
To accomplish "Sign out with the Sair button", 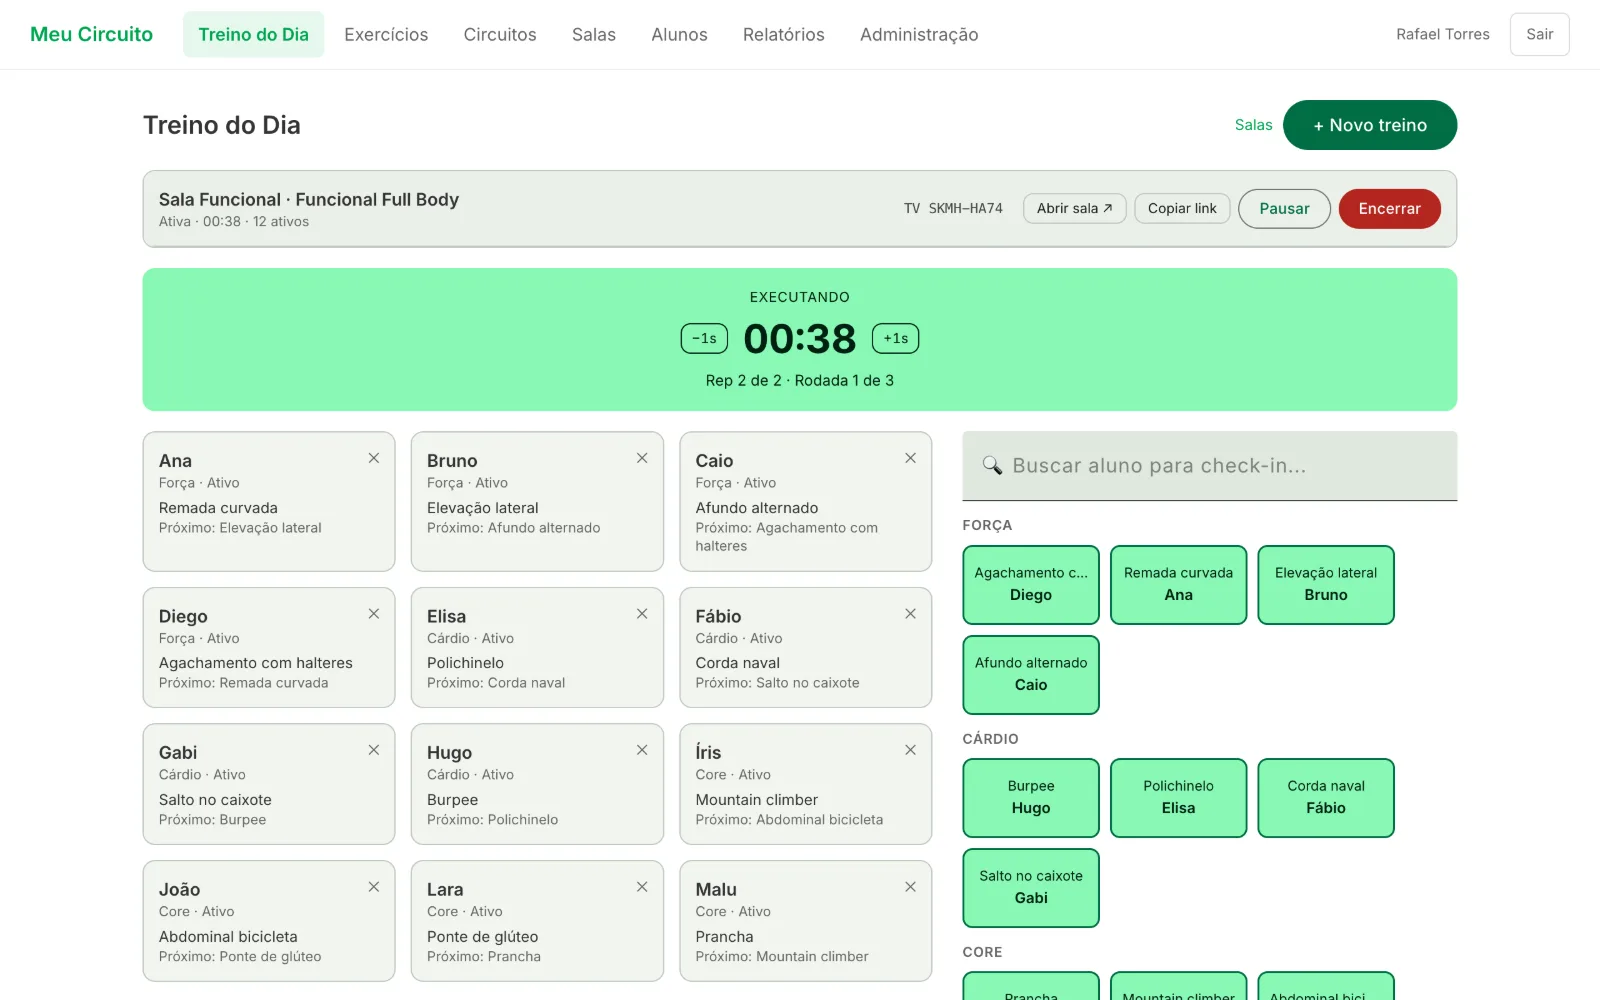I will 1540,34.
